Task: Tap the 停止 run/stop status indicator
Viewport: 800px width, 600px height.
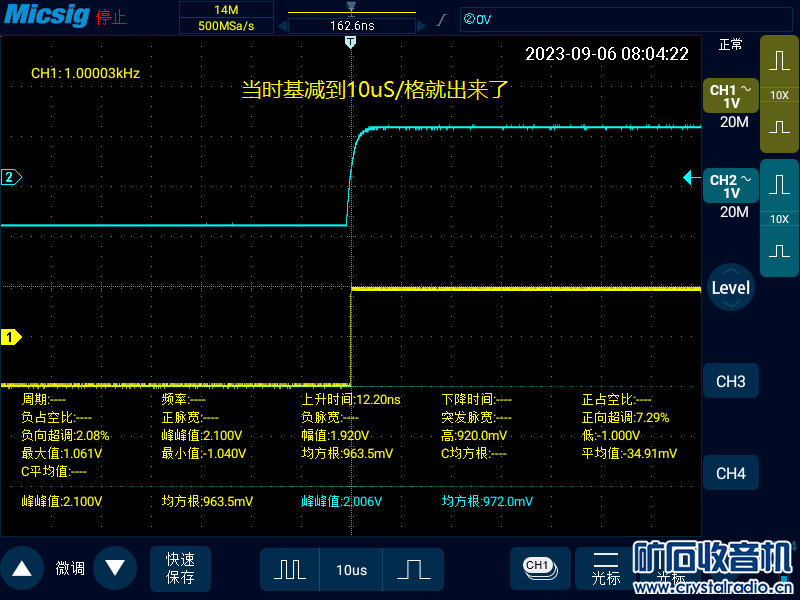Action: (x=111, y=17)
